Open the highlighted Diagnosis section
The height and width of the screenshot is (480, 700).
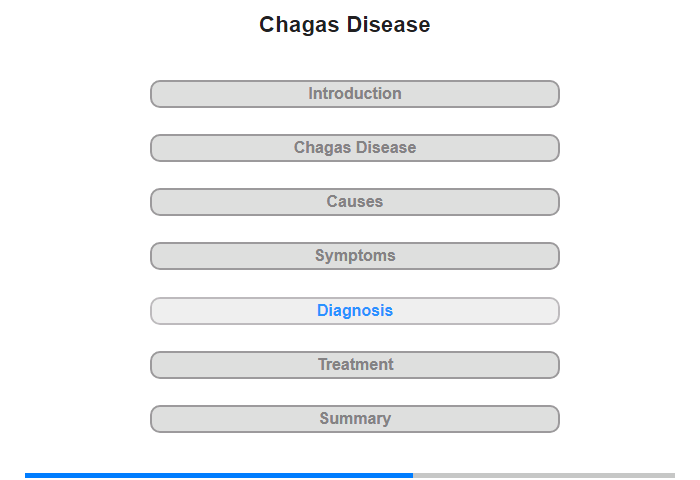coord(354,311)
